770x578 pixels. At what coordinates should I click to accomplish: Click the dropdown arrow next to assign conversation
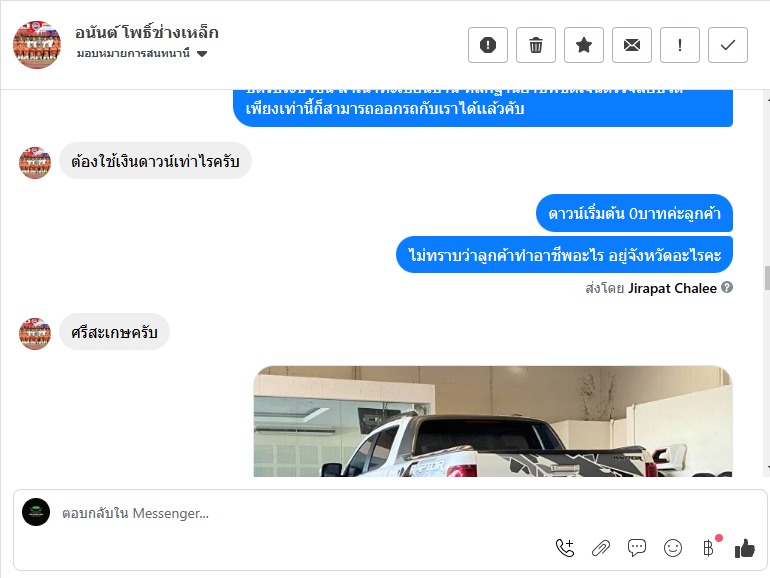point(202,54)
